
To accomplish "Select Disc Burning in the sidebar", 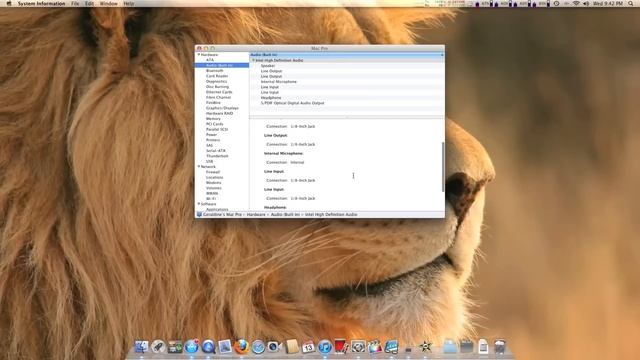I will click(217, 87).
